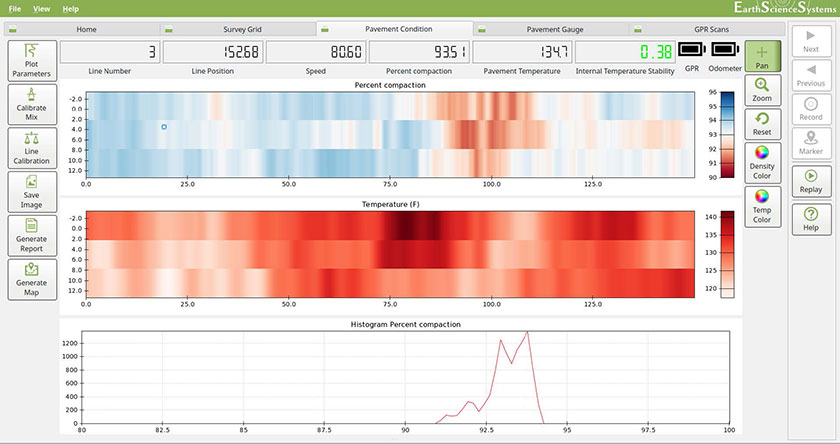This screenshot has height=444, width=840.
Task: Open the View menu
Action: (x=42, y=9)
